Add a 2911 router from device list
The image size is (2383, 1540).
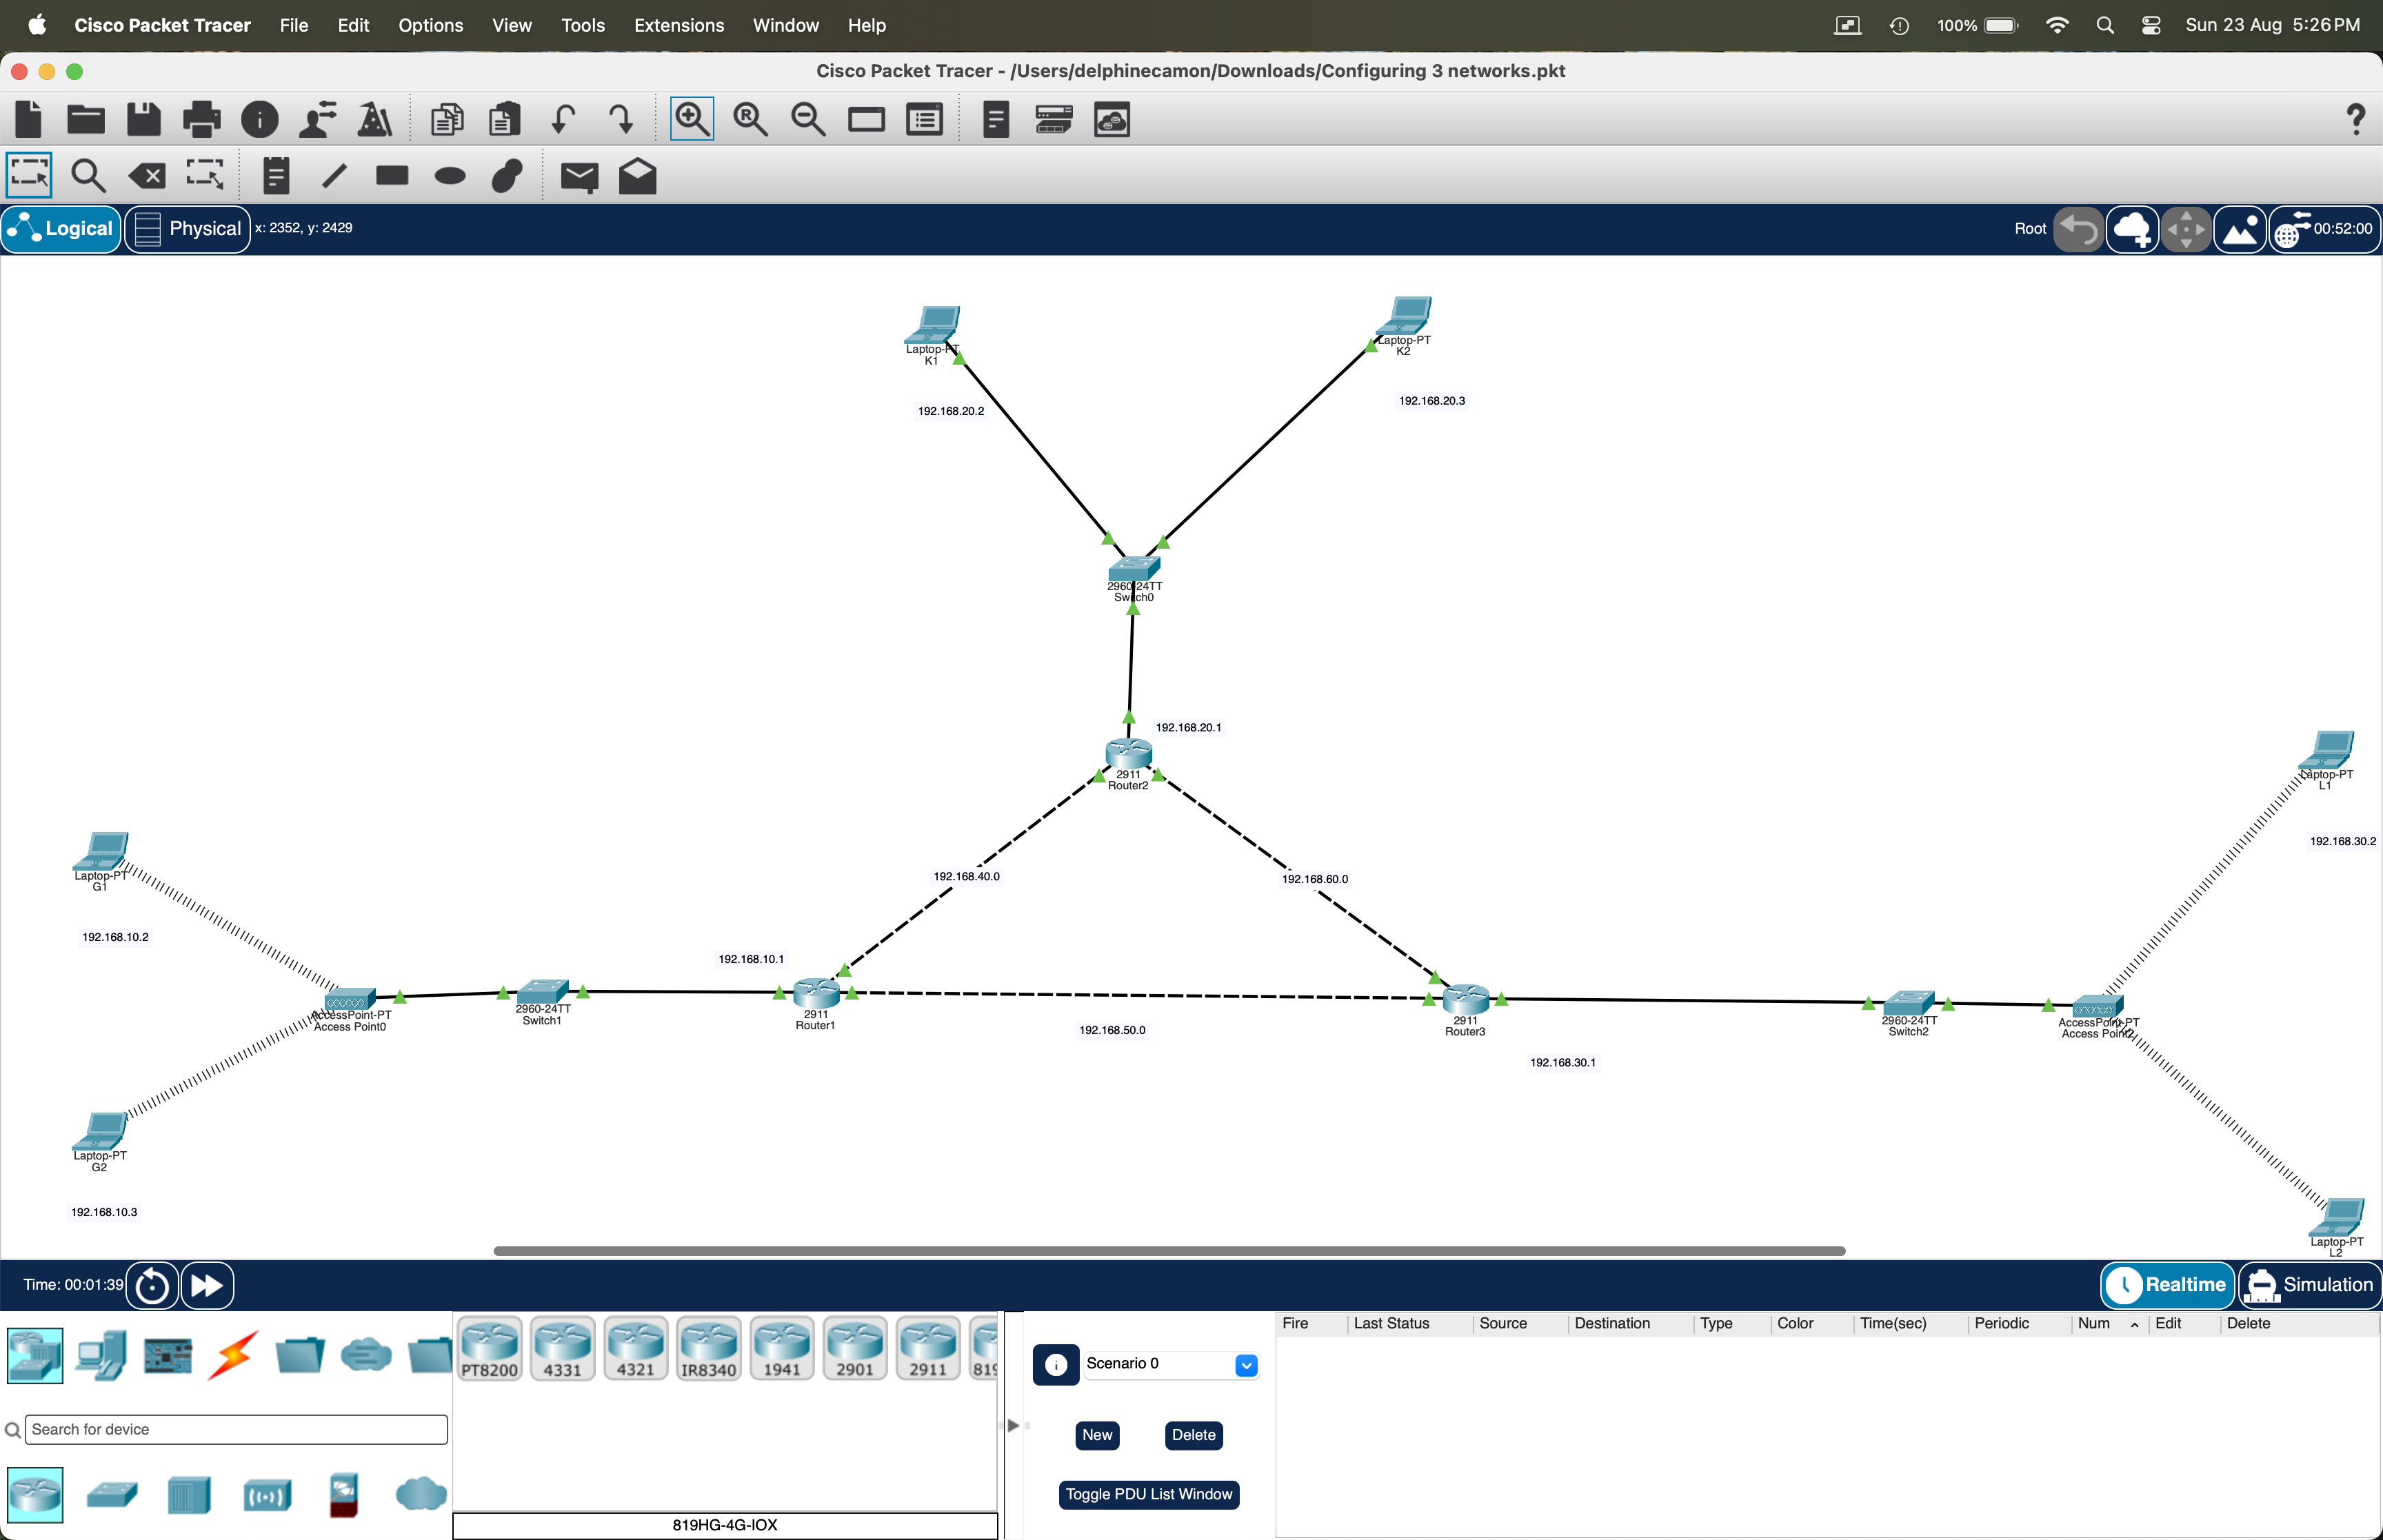click(927, 1349)
